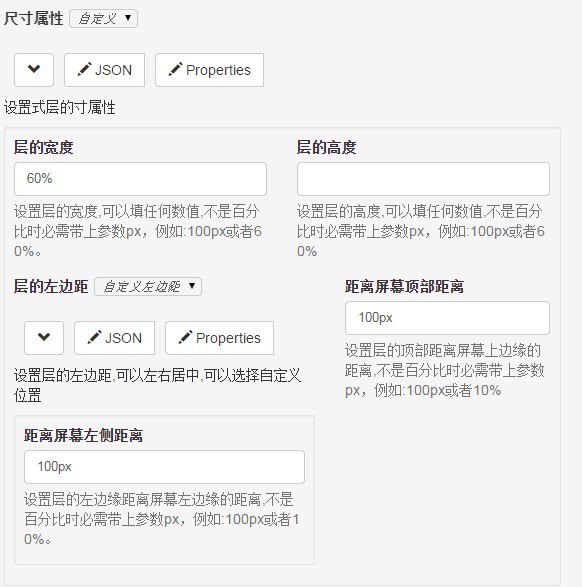Click the 尺寸属性 heading label
The image size is (582, 587).
tap(34, 18)
